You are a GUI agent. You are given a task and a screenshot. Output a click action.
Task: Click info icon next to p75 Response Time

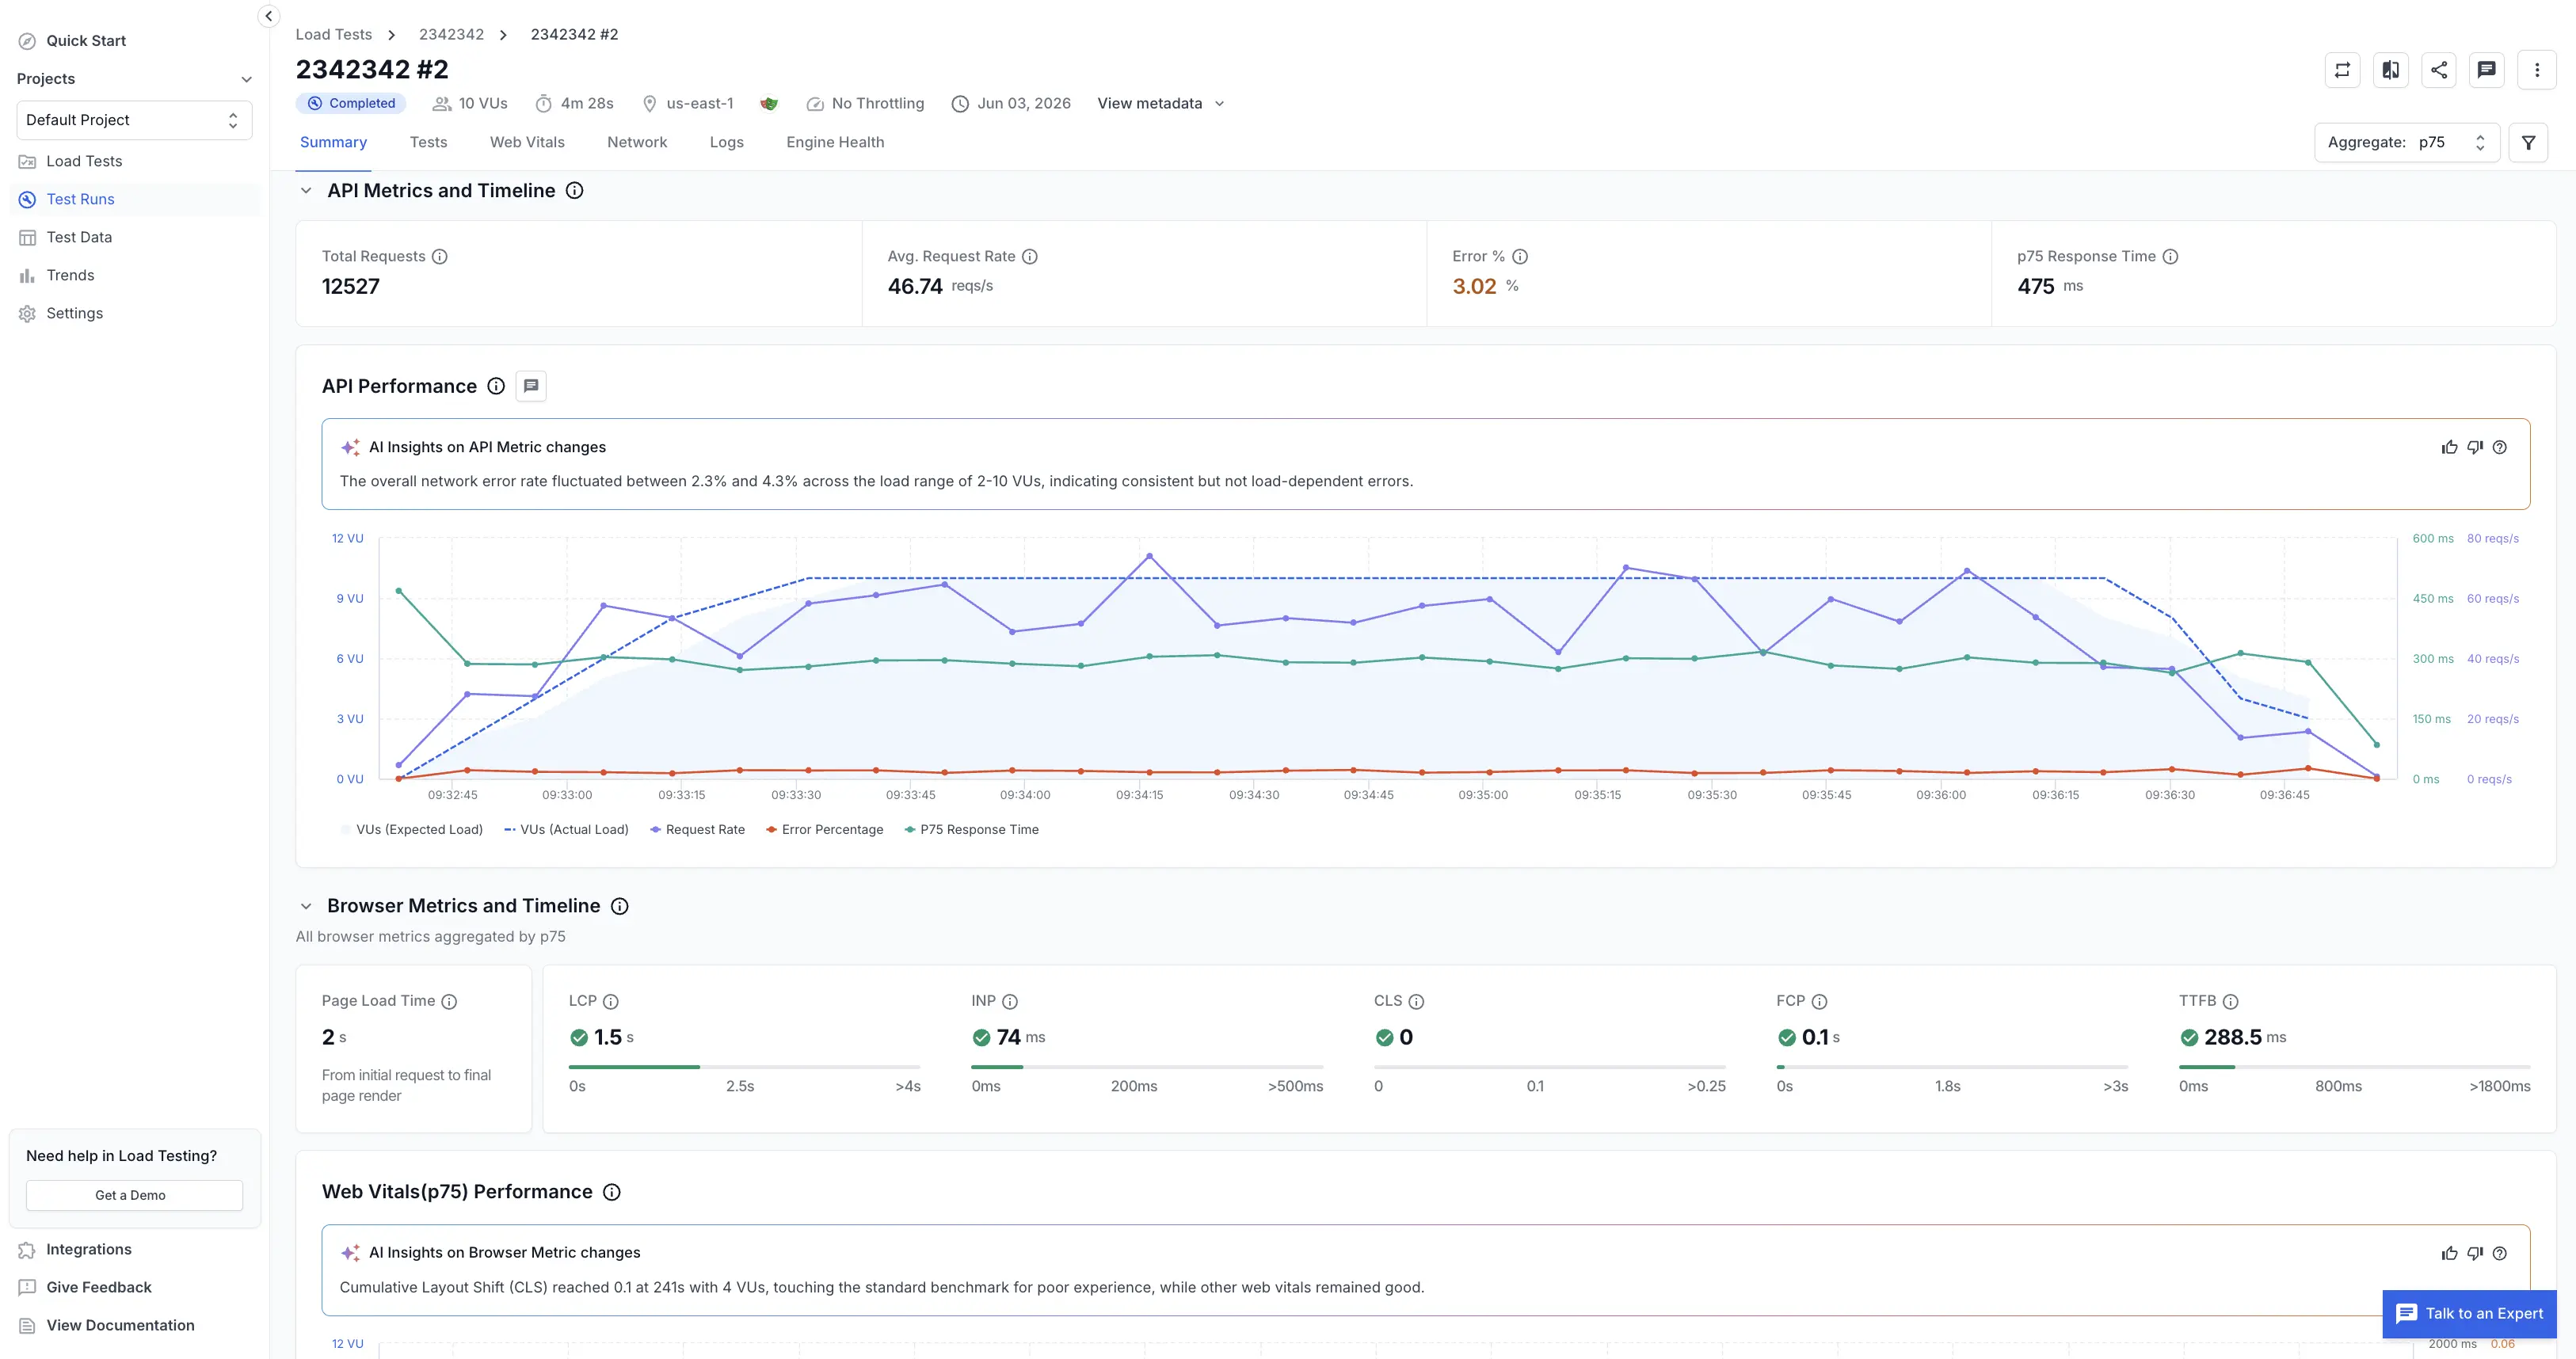point(2170,257)
